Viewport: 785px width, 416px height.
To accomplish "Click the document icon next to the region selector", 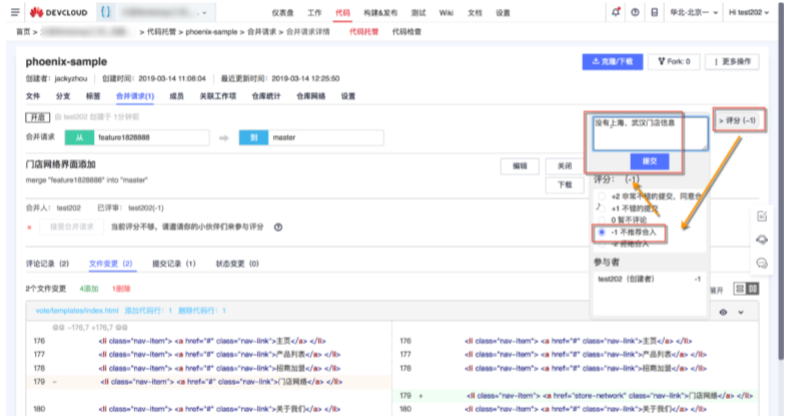I will [654, 13].
